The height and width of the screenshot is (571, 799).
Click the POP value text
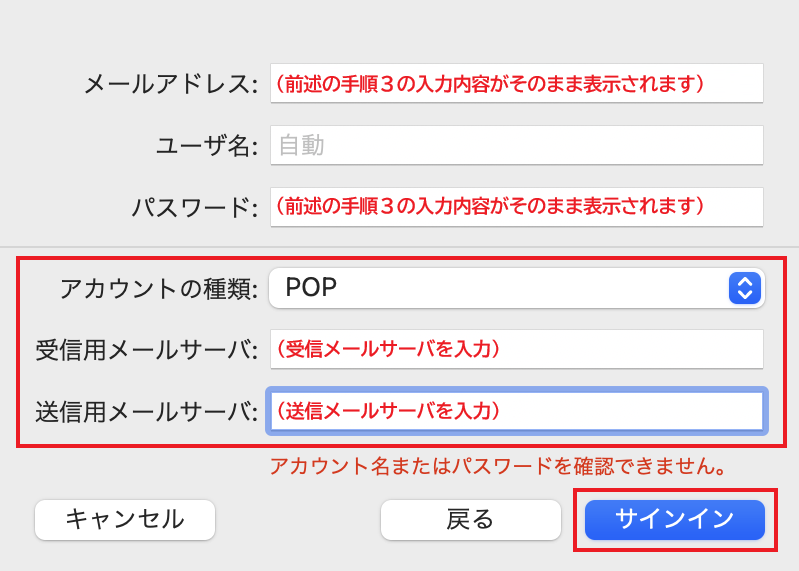(x=311, y=288)
